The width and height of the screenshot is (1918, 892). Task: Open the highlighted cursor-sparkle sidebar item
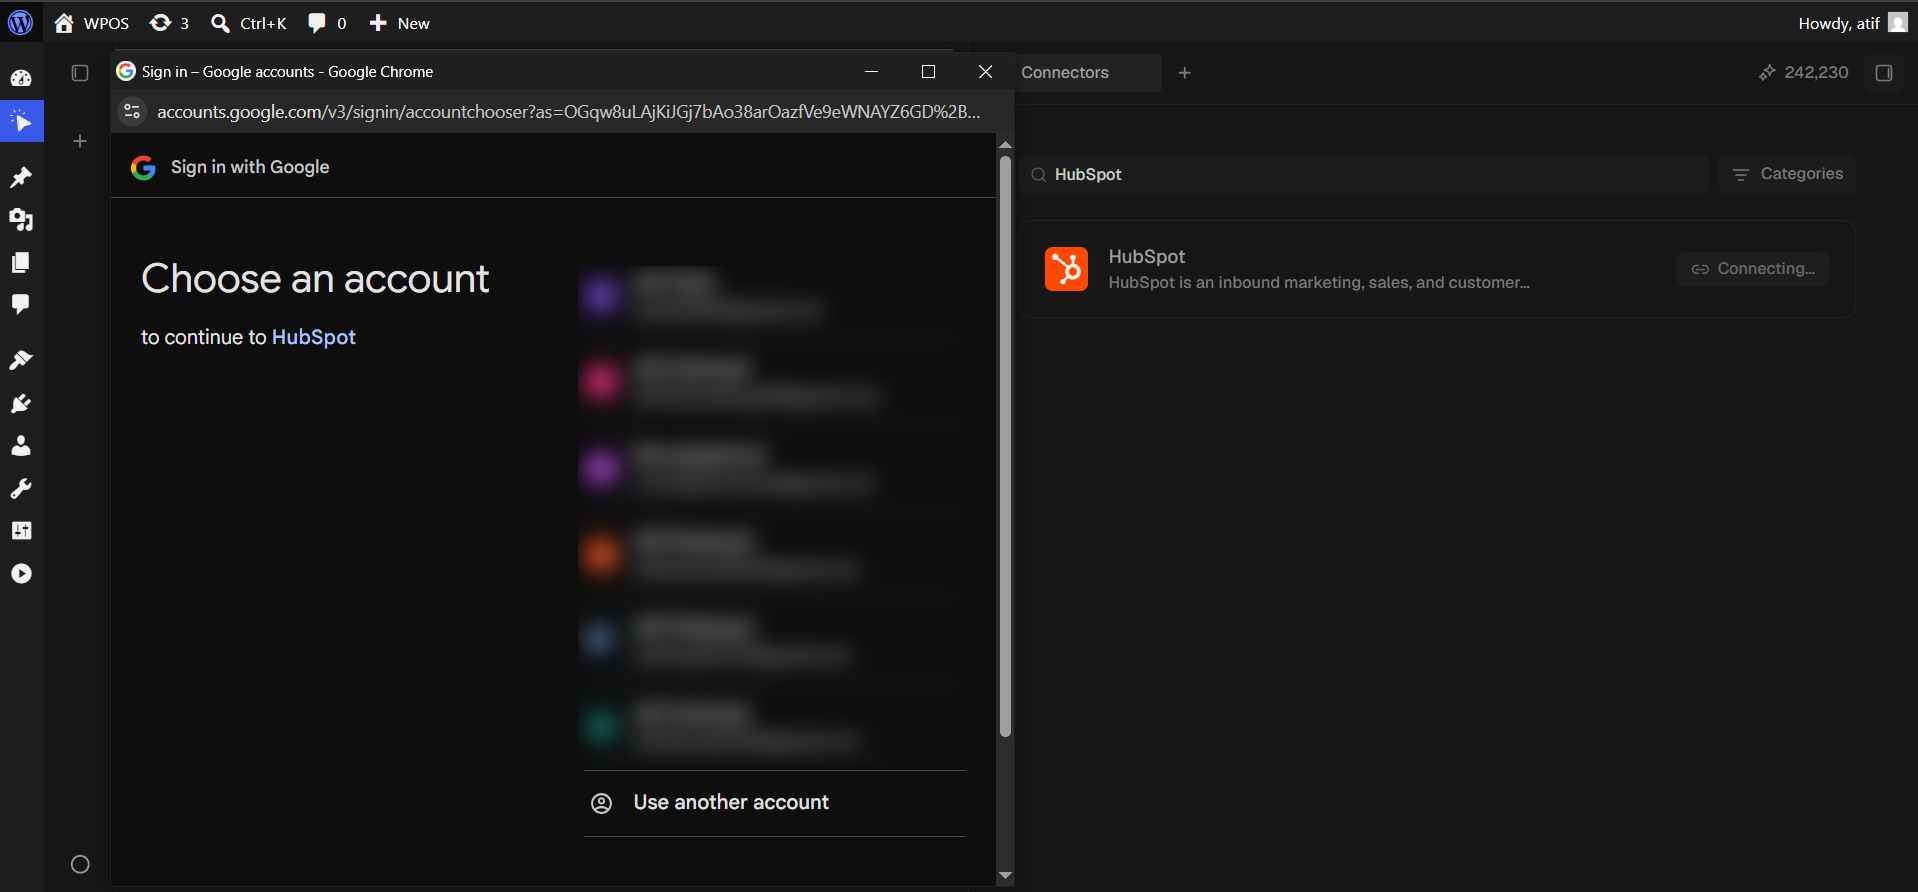21,122
